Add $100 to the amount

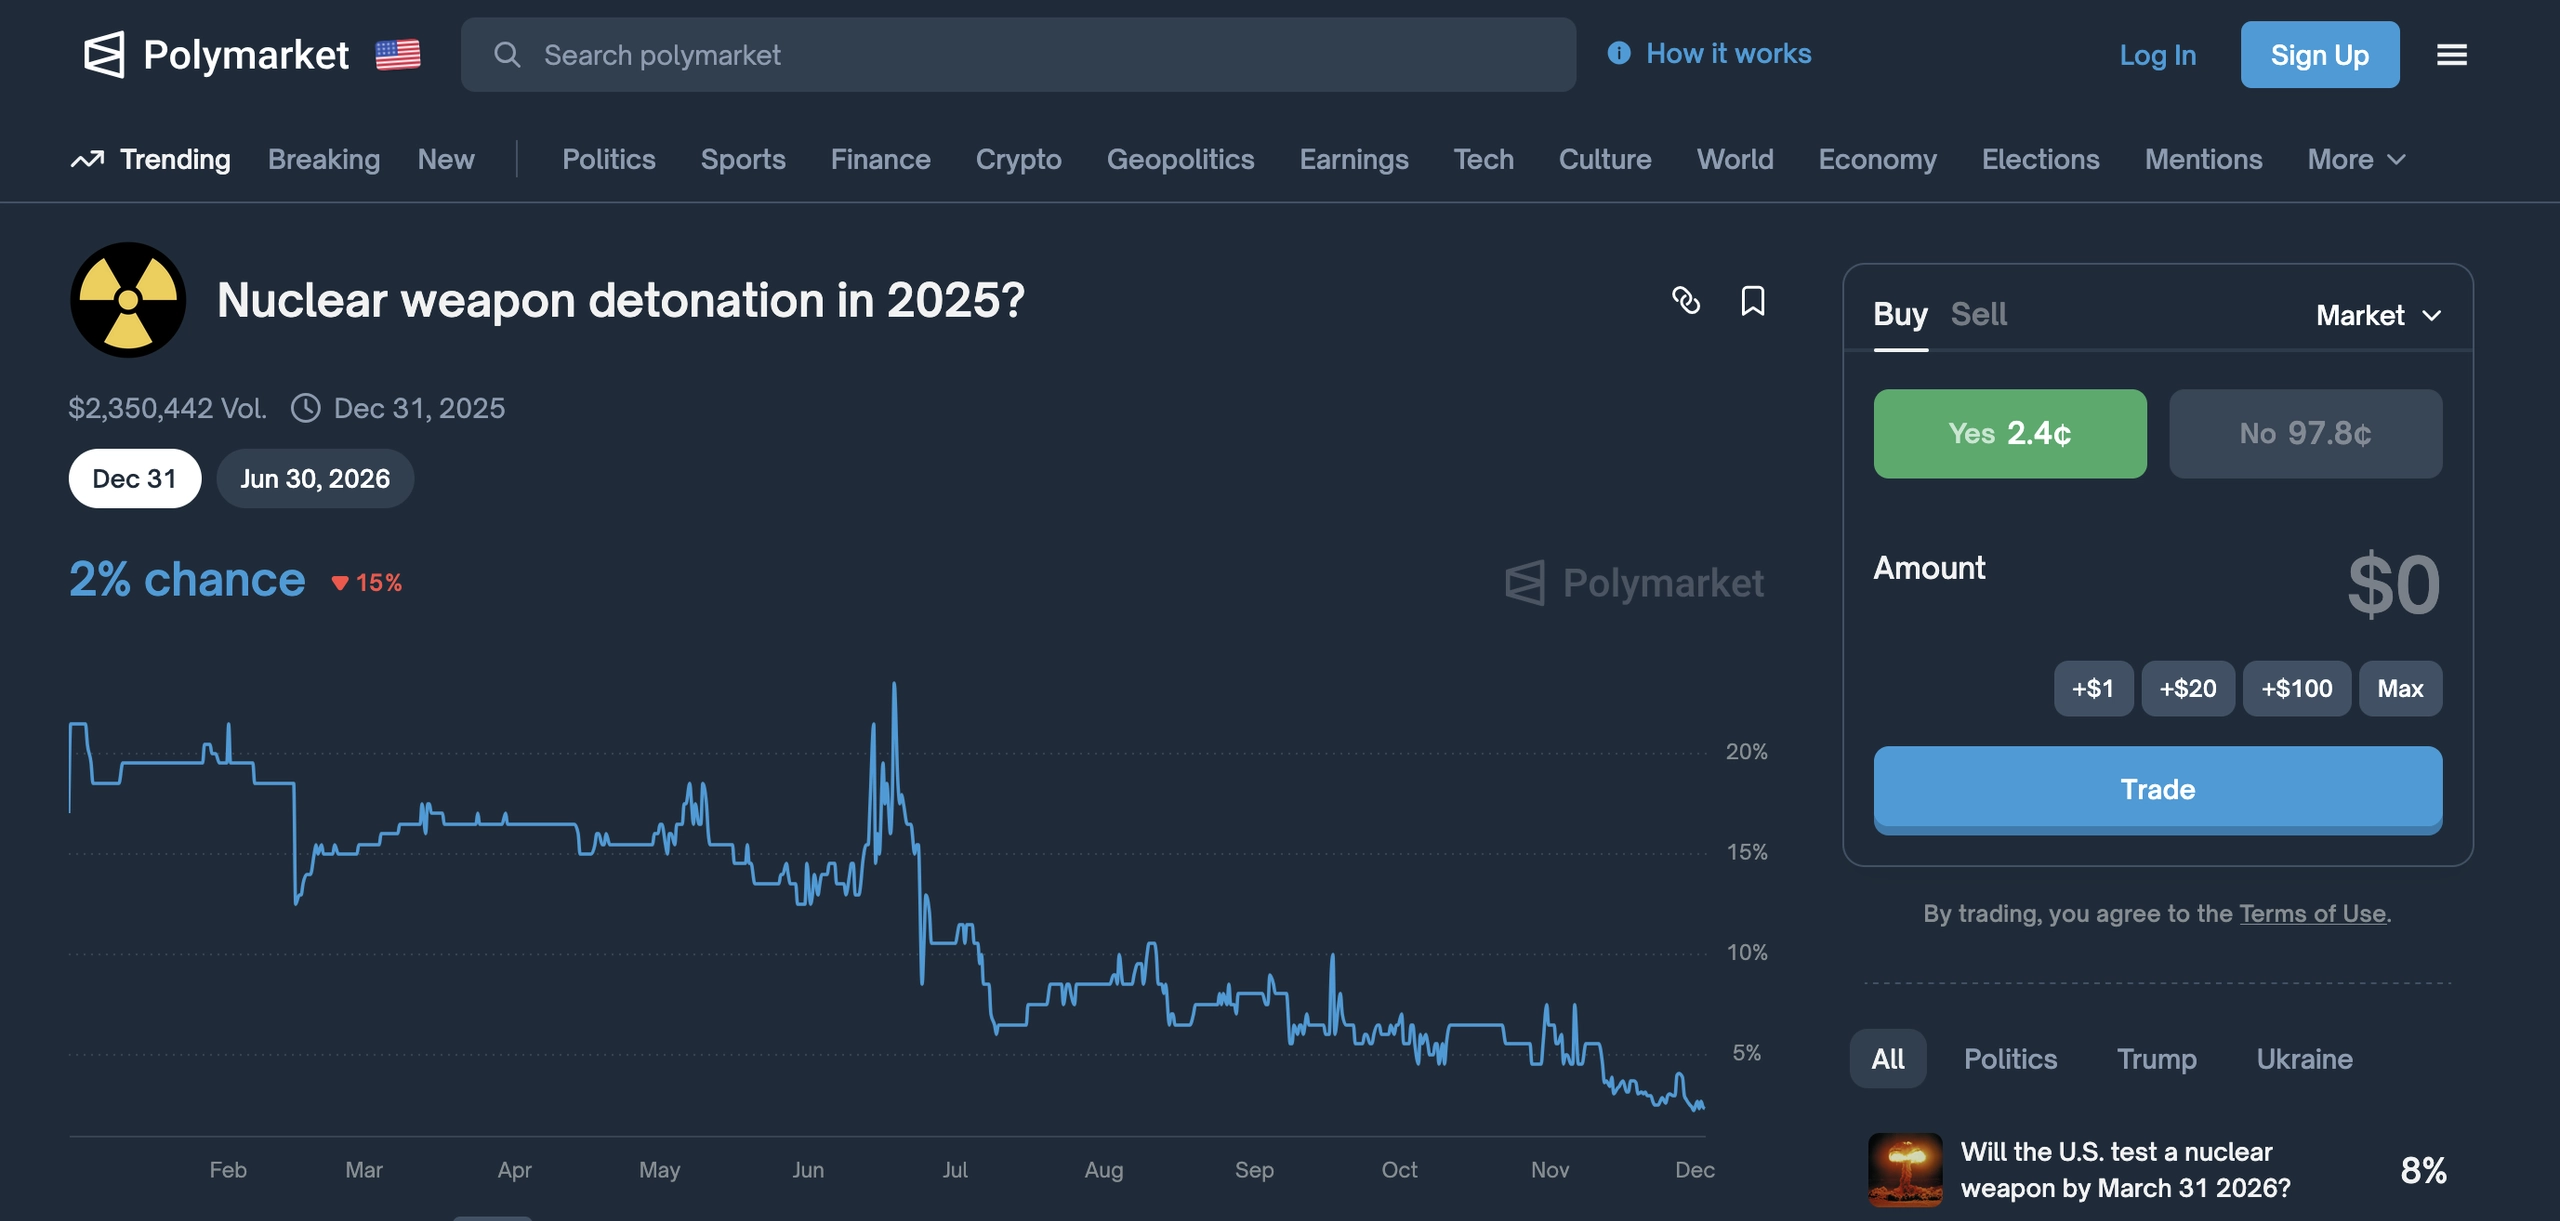click(2296, 688)
